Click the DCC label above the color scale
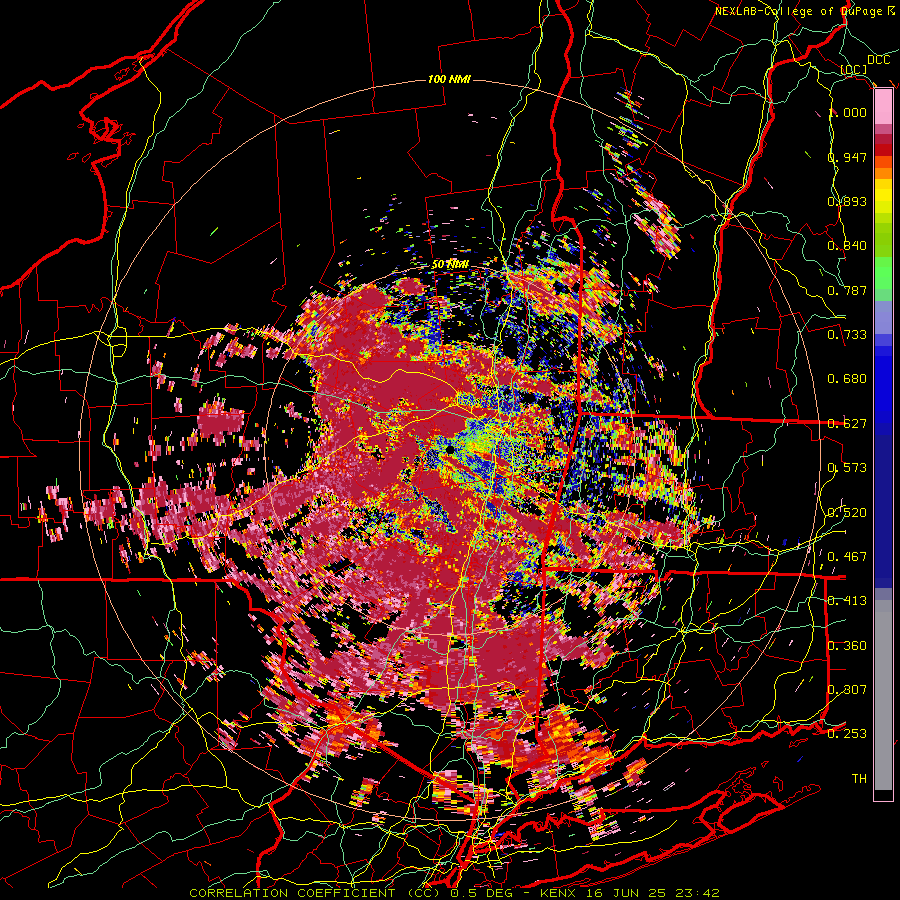This screenshot has height=900, width=900. pyautogui.click(x=878, y=60)
